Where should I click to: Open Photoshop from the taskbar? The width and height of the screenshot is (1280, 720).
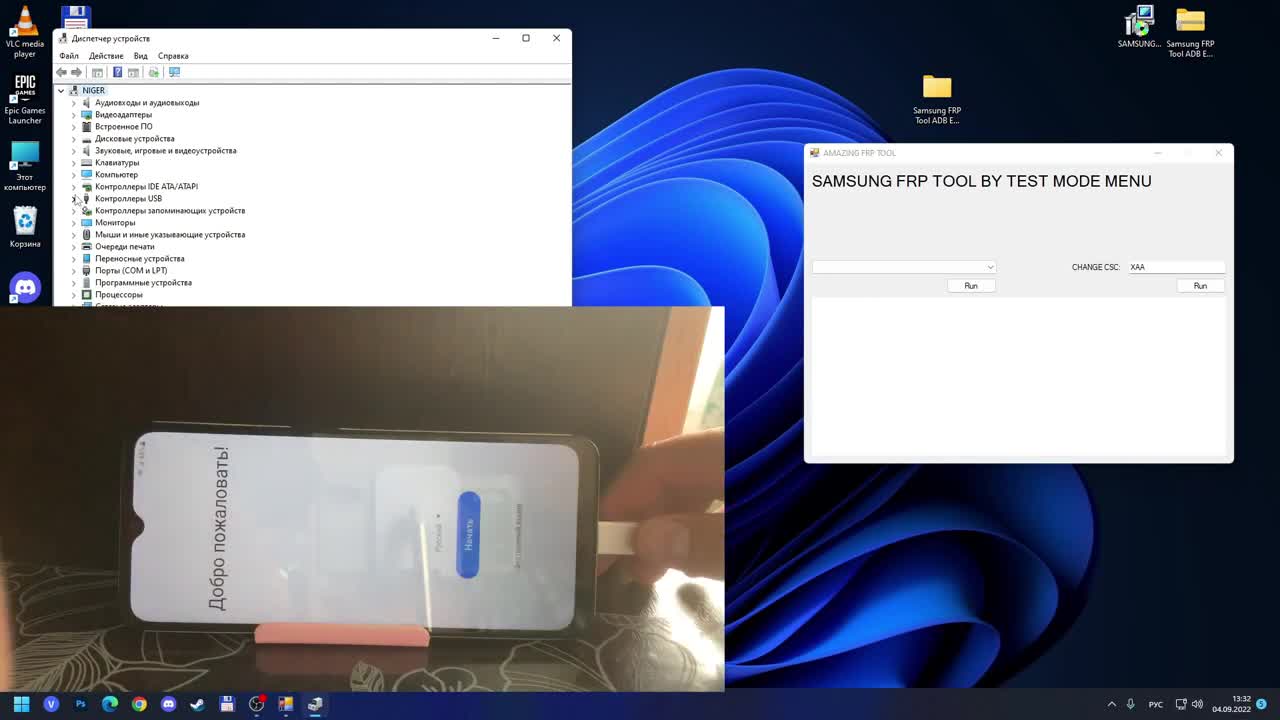click(81, 704)
